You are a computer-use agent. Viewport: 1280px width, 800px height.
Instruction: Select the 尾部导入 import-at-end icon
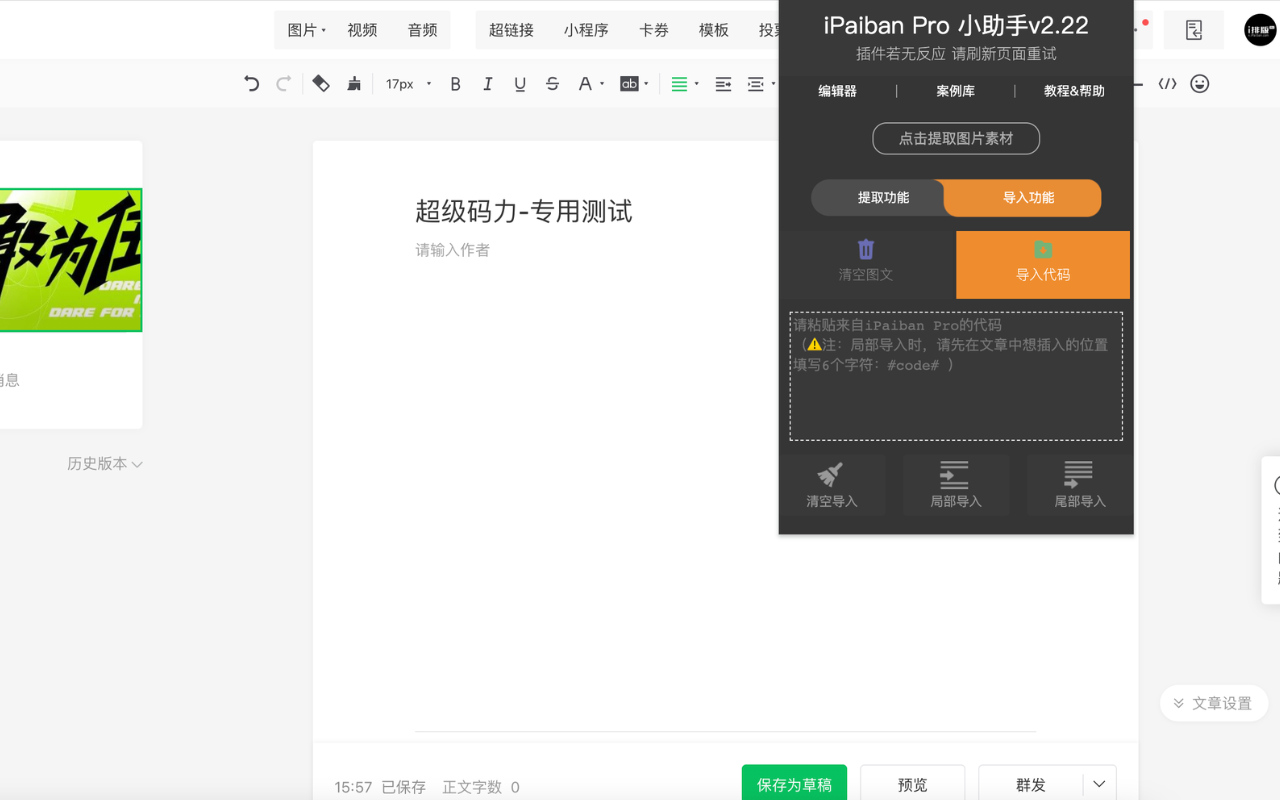click(1080, 484)
